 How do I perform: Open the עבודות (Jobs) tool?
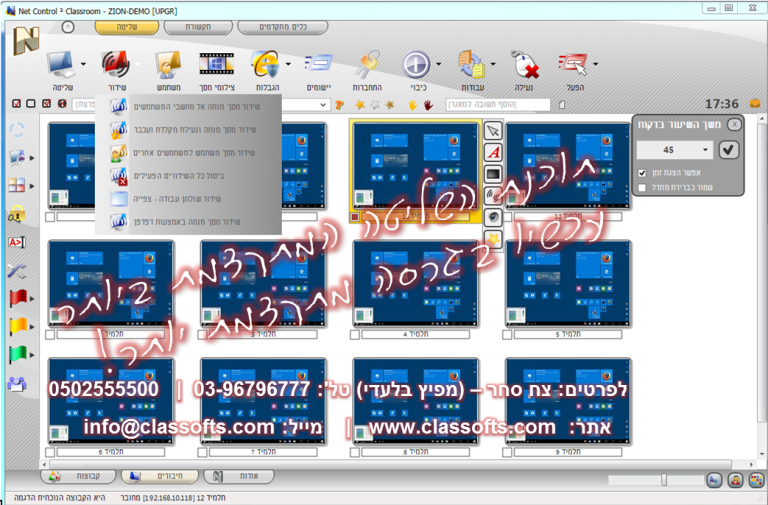click(472, 65)
